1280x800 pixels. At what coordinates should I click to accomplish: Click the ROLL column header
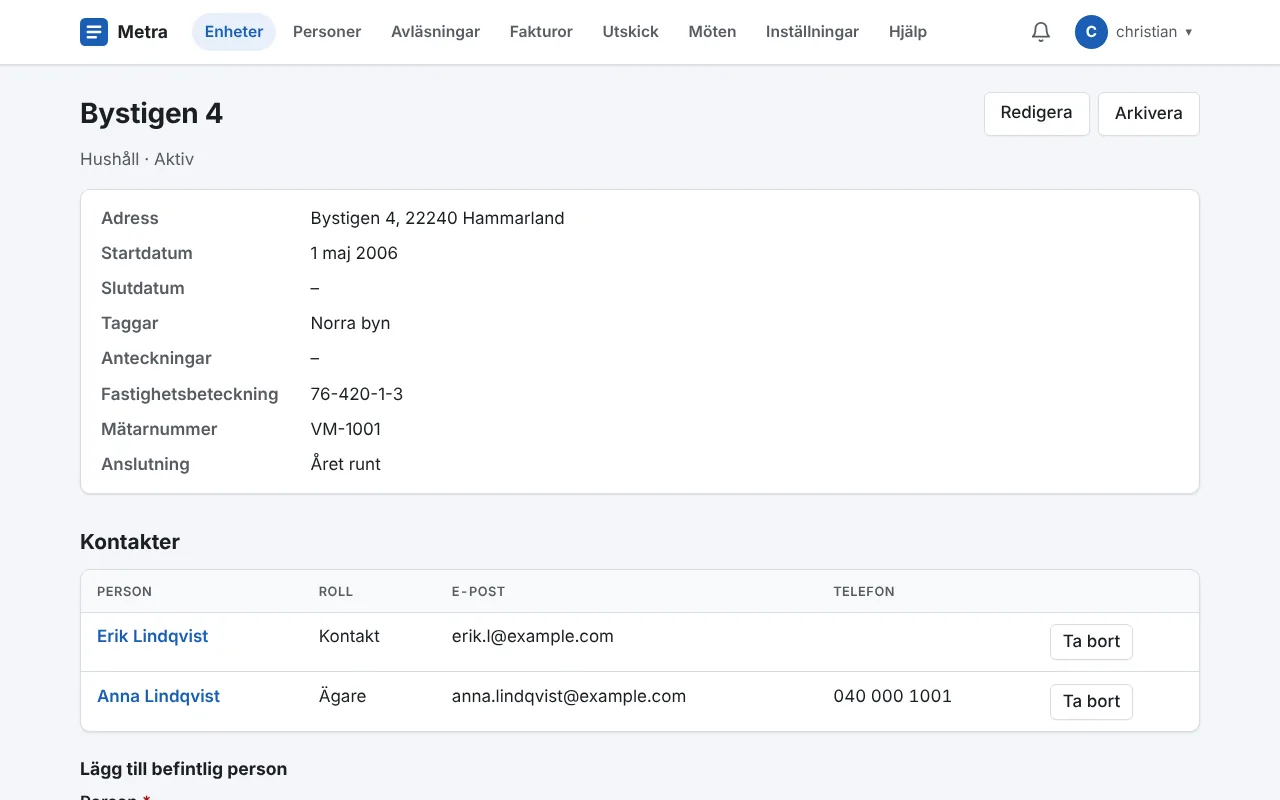click(336, 592)
